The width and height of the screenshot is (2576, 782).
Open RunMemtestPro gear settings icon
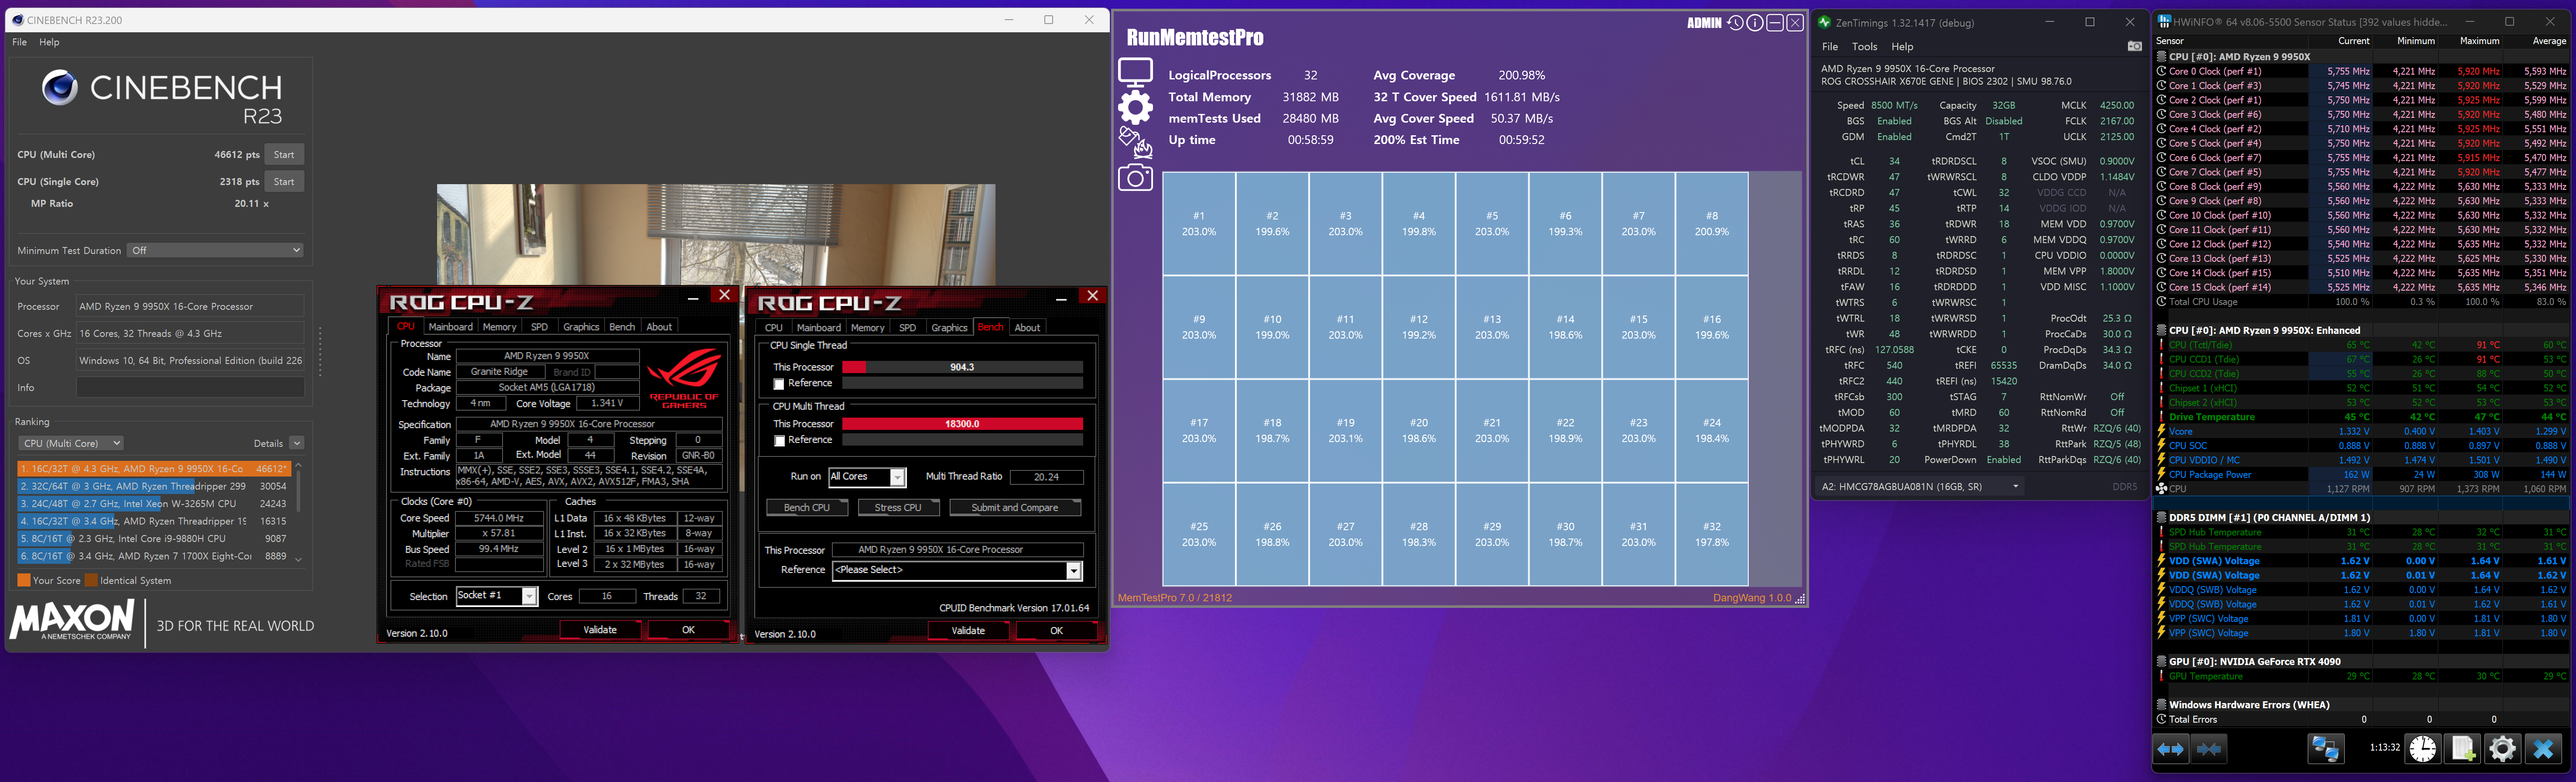pos(1135,107)
